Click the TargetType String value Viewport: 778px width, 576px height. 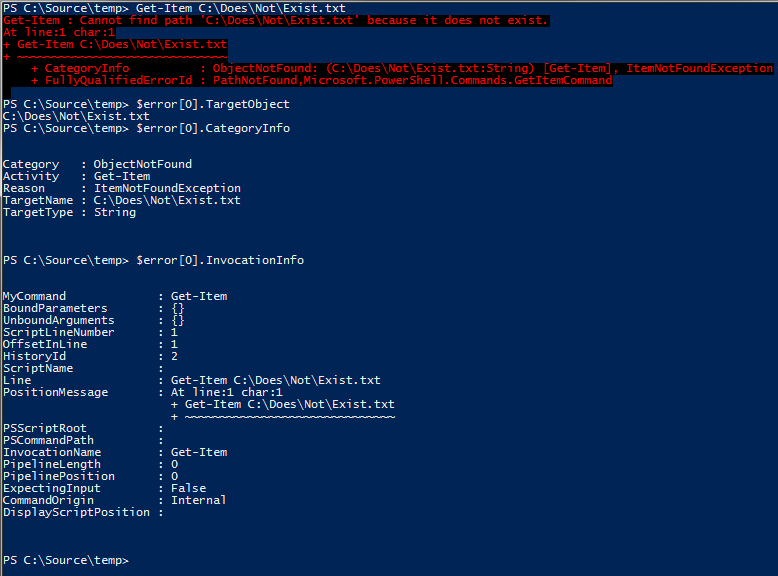[x=115, y=212]
